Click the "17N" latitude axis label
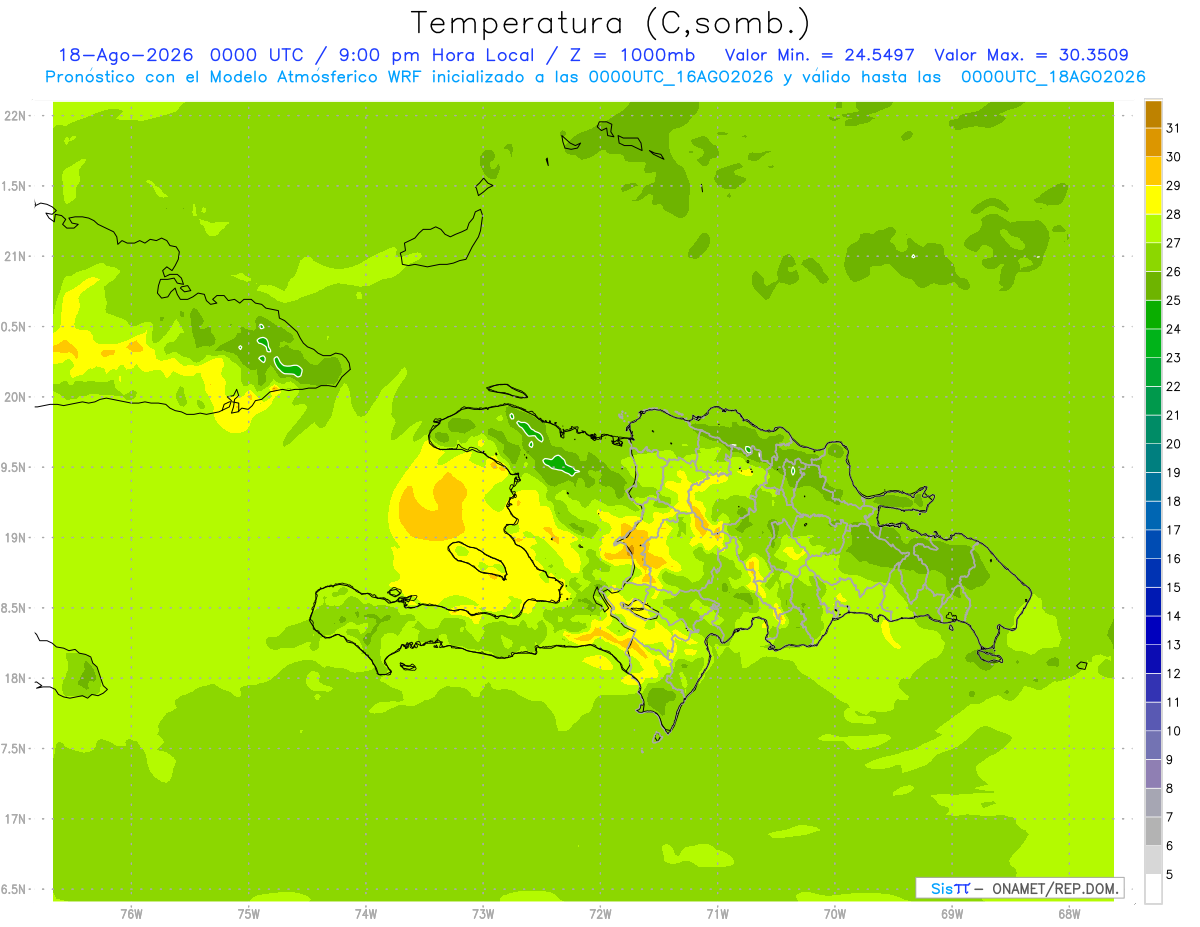 tap(17, 820)
